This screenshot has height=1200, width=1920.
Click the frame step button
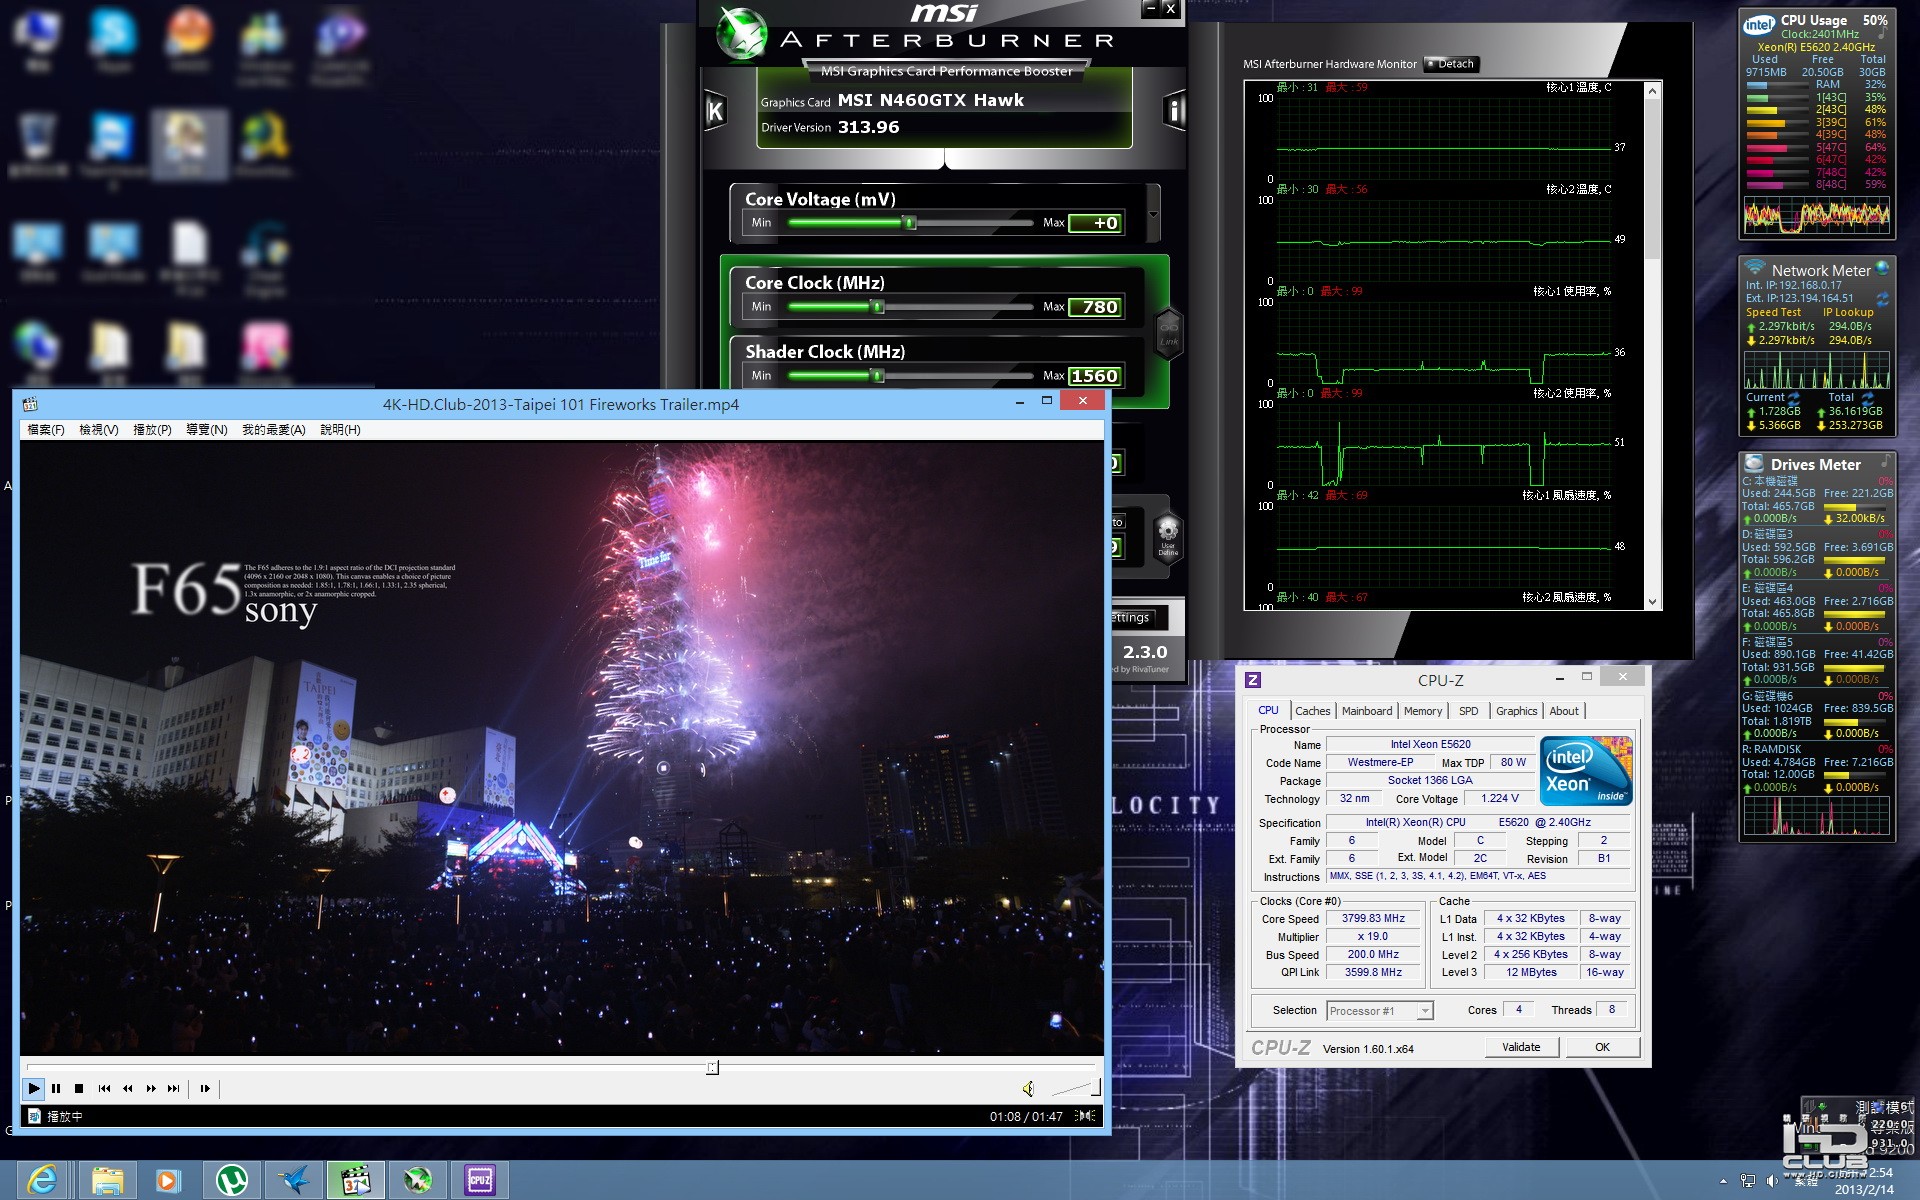pyautogui.click(x=205, y=1088)
